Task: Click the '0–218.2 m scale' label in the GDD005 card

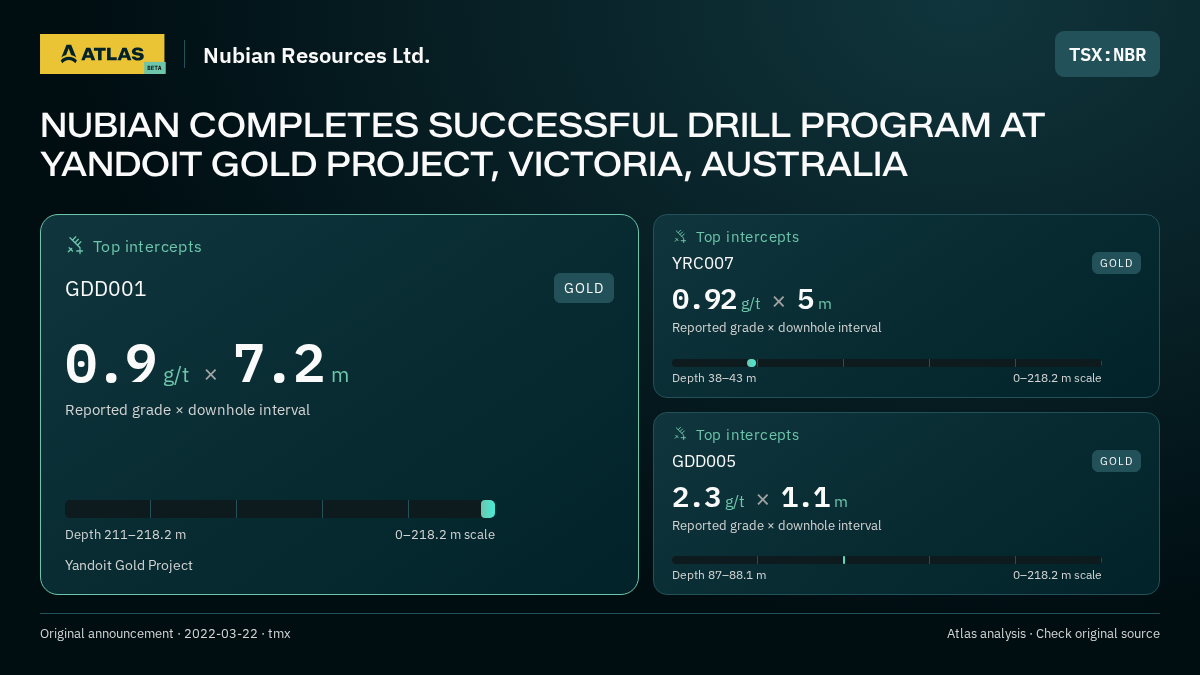Action: click(1057, 575)
